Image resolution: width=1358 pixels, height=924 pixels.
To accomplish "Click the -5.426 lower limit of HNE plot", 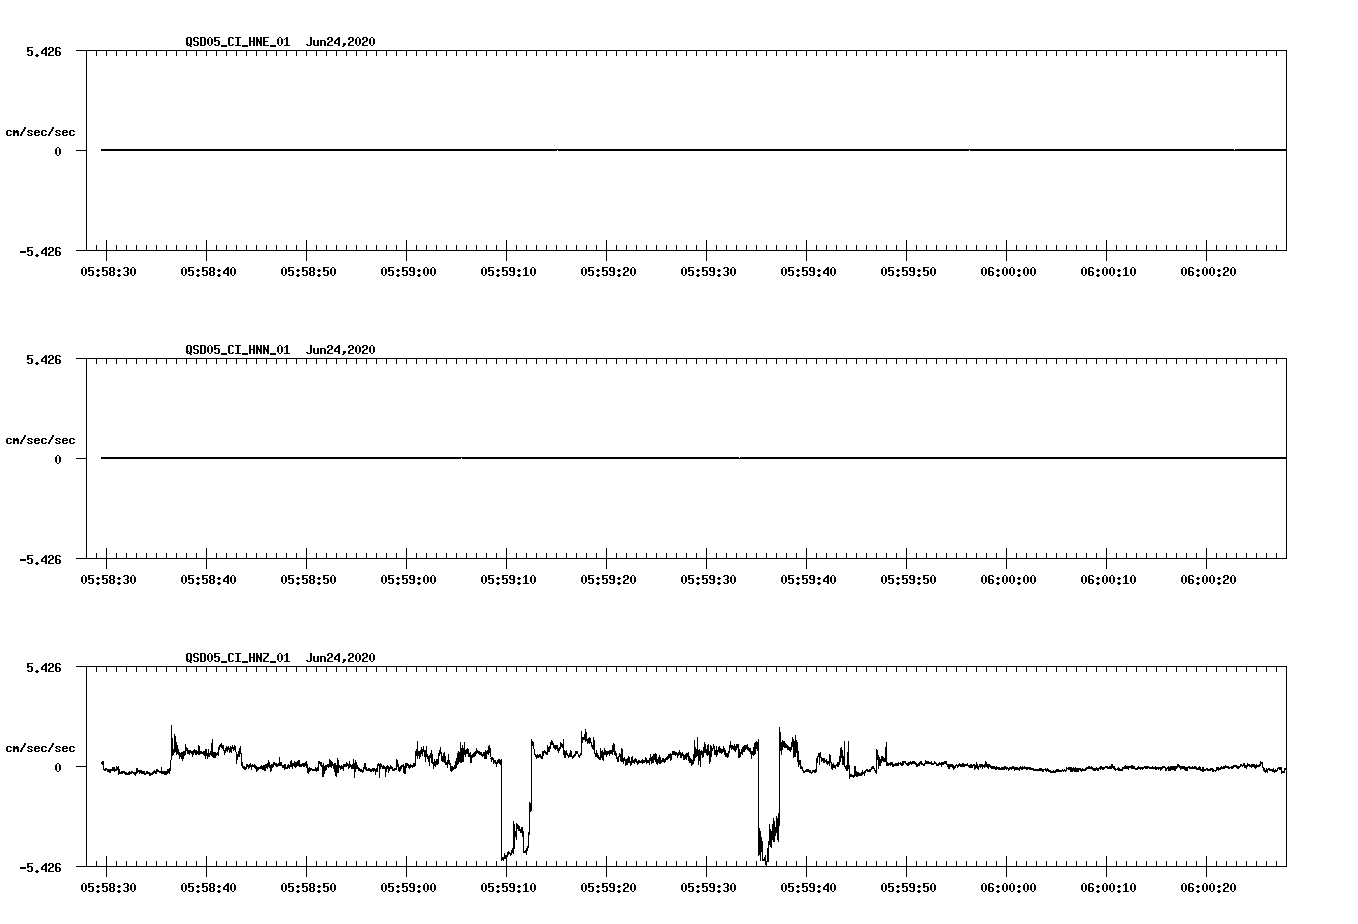I will [x=40, y=251].
